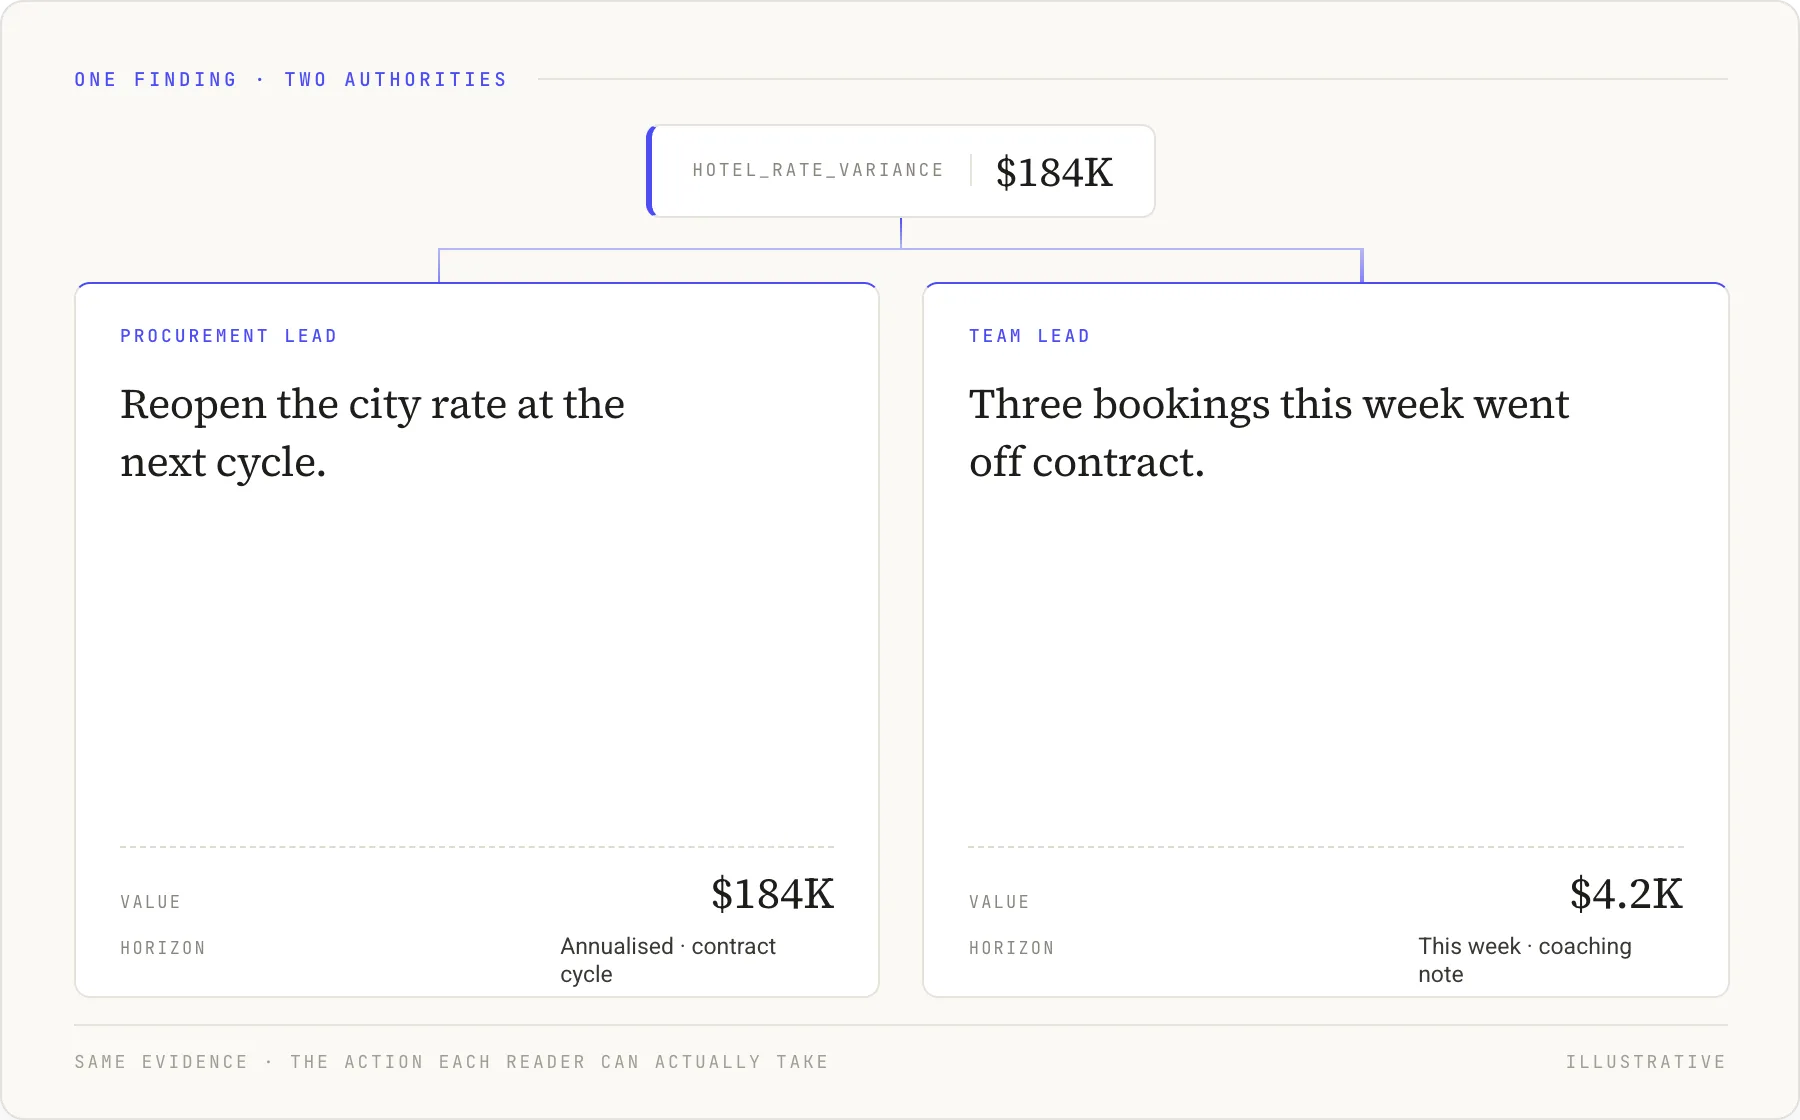The image size is (1800, 1120).
Task: Click the $184K value in the top finding chip
Action: pyautogui.click(x=1054, y=172)
